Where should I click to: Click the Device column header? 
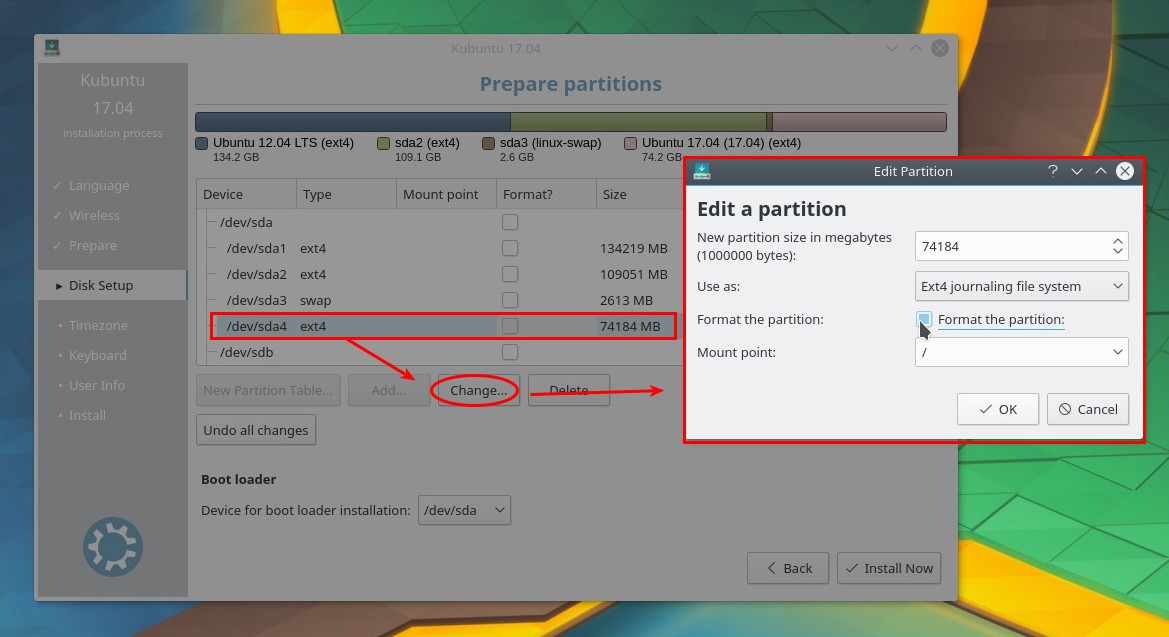click(x=247, y=194)
